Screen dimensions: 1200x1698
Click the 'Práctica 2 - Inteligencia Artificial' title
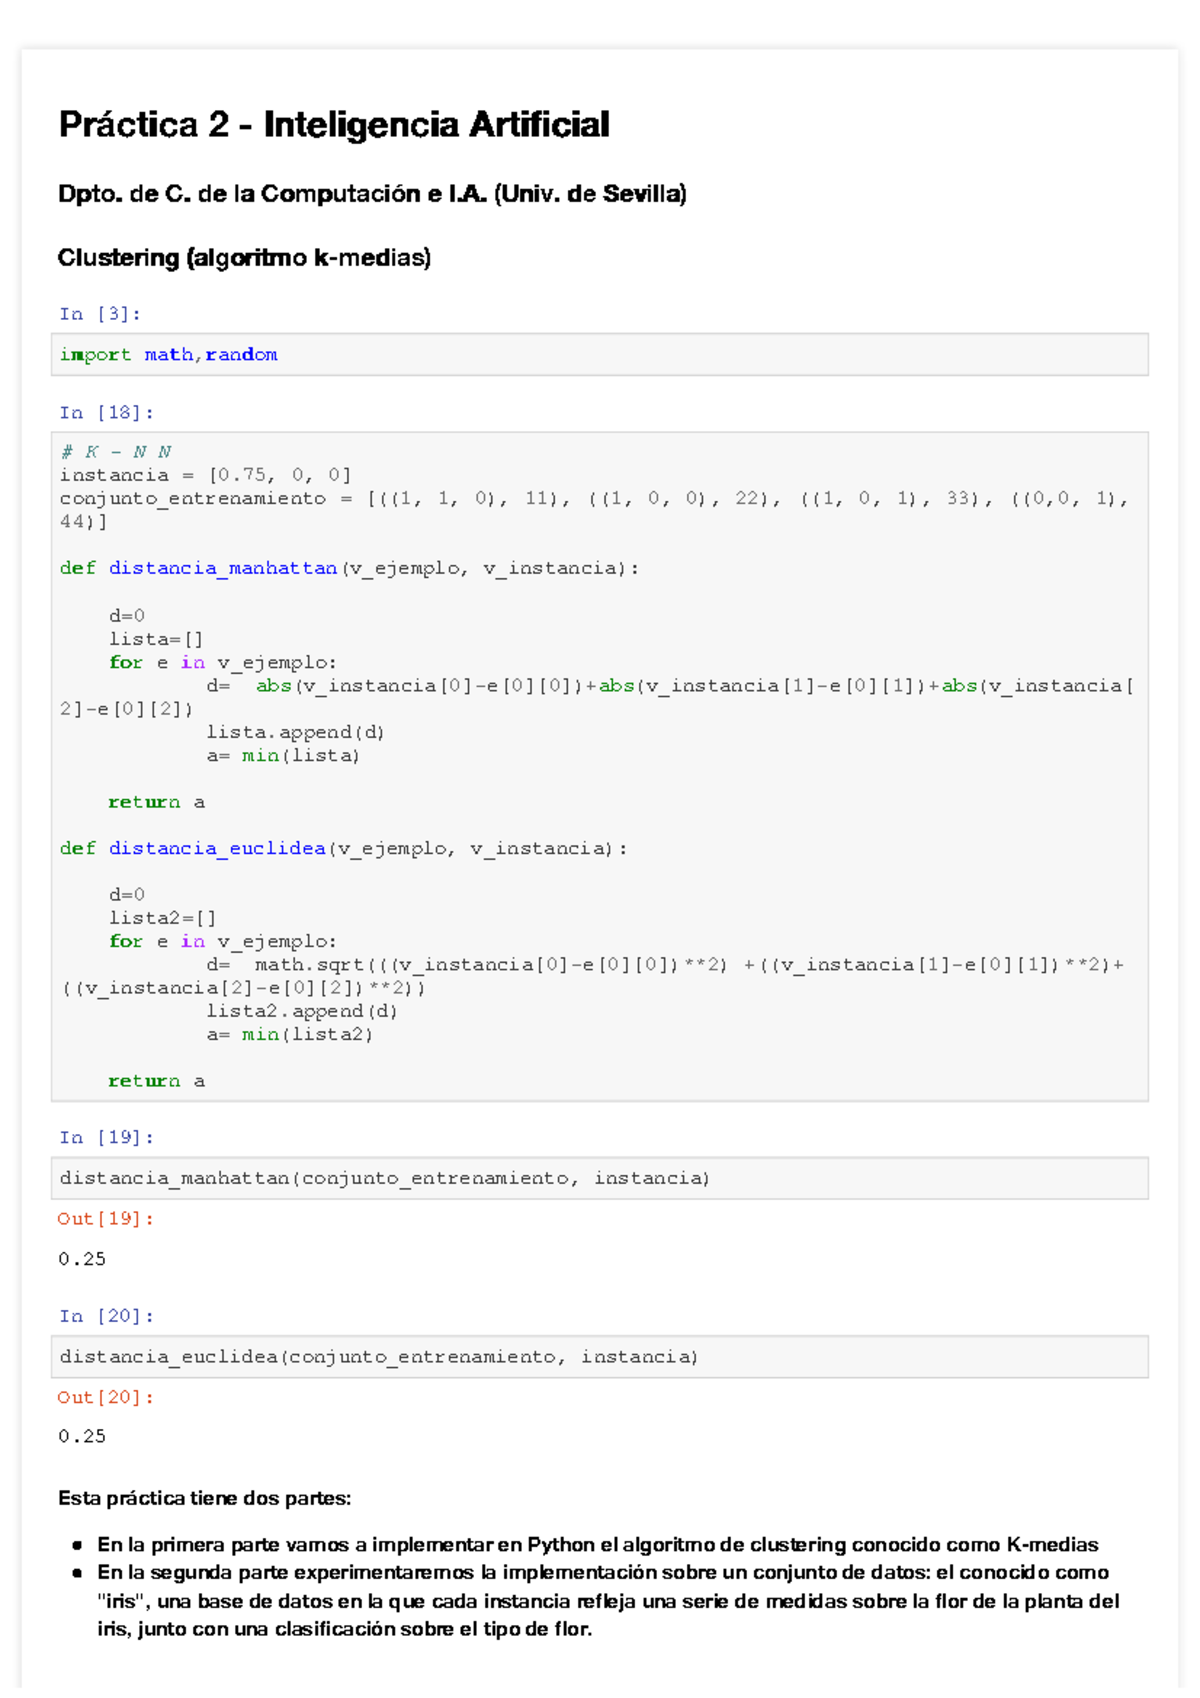tap(333, 125)
